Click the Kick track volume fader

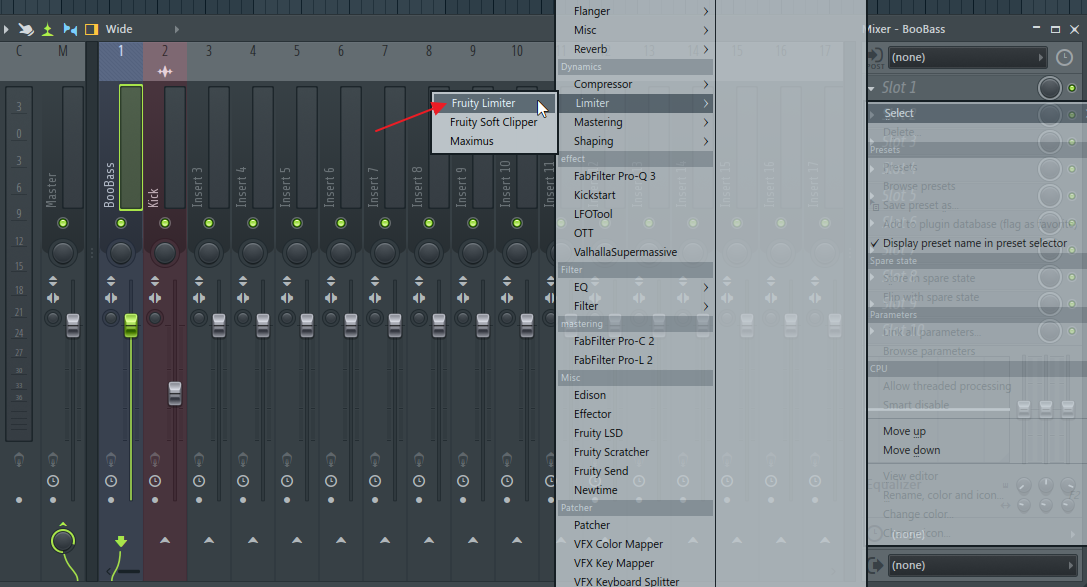click(x=175, y=393)
